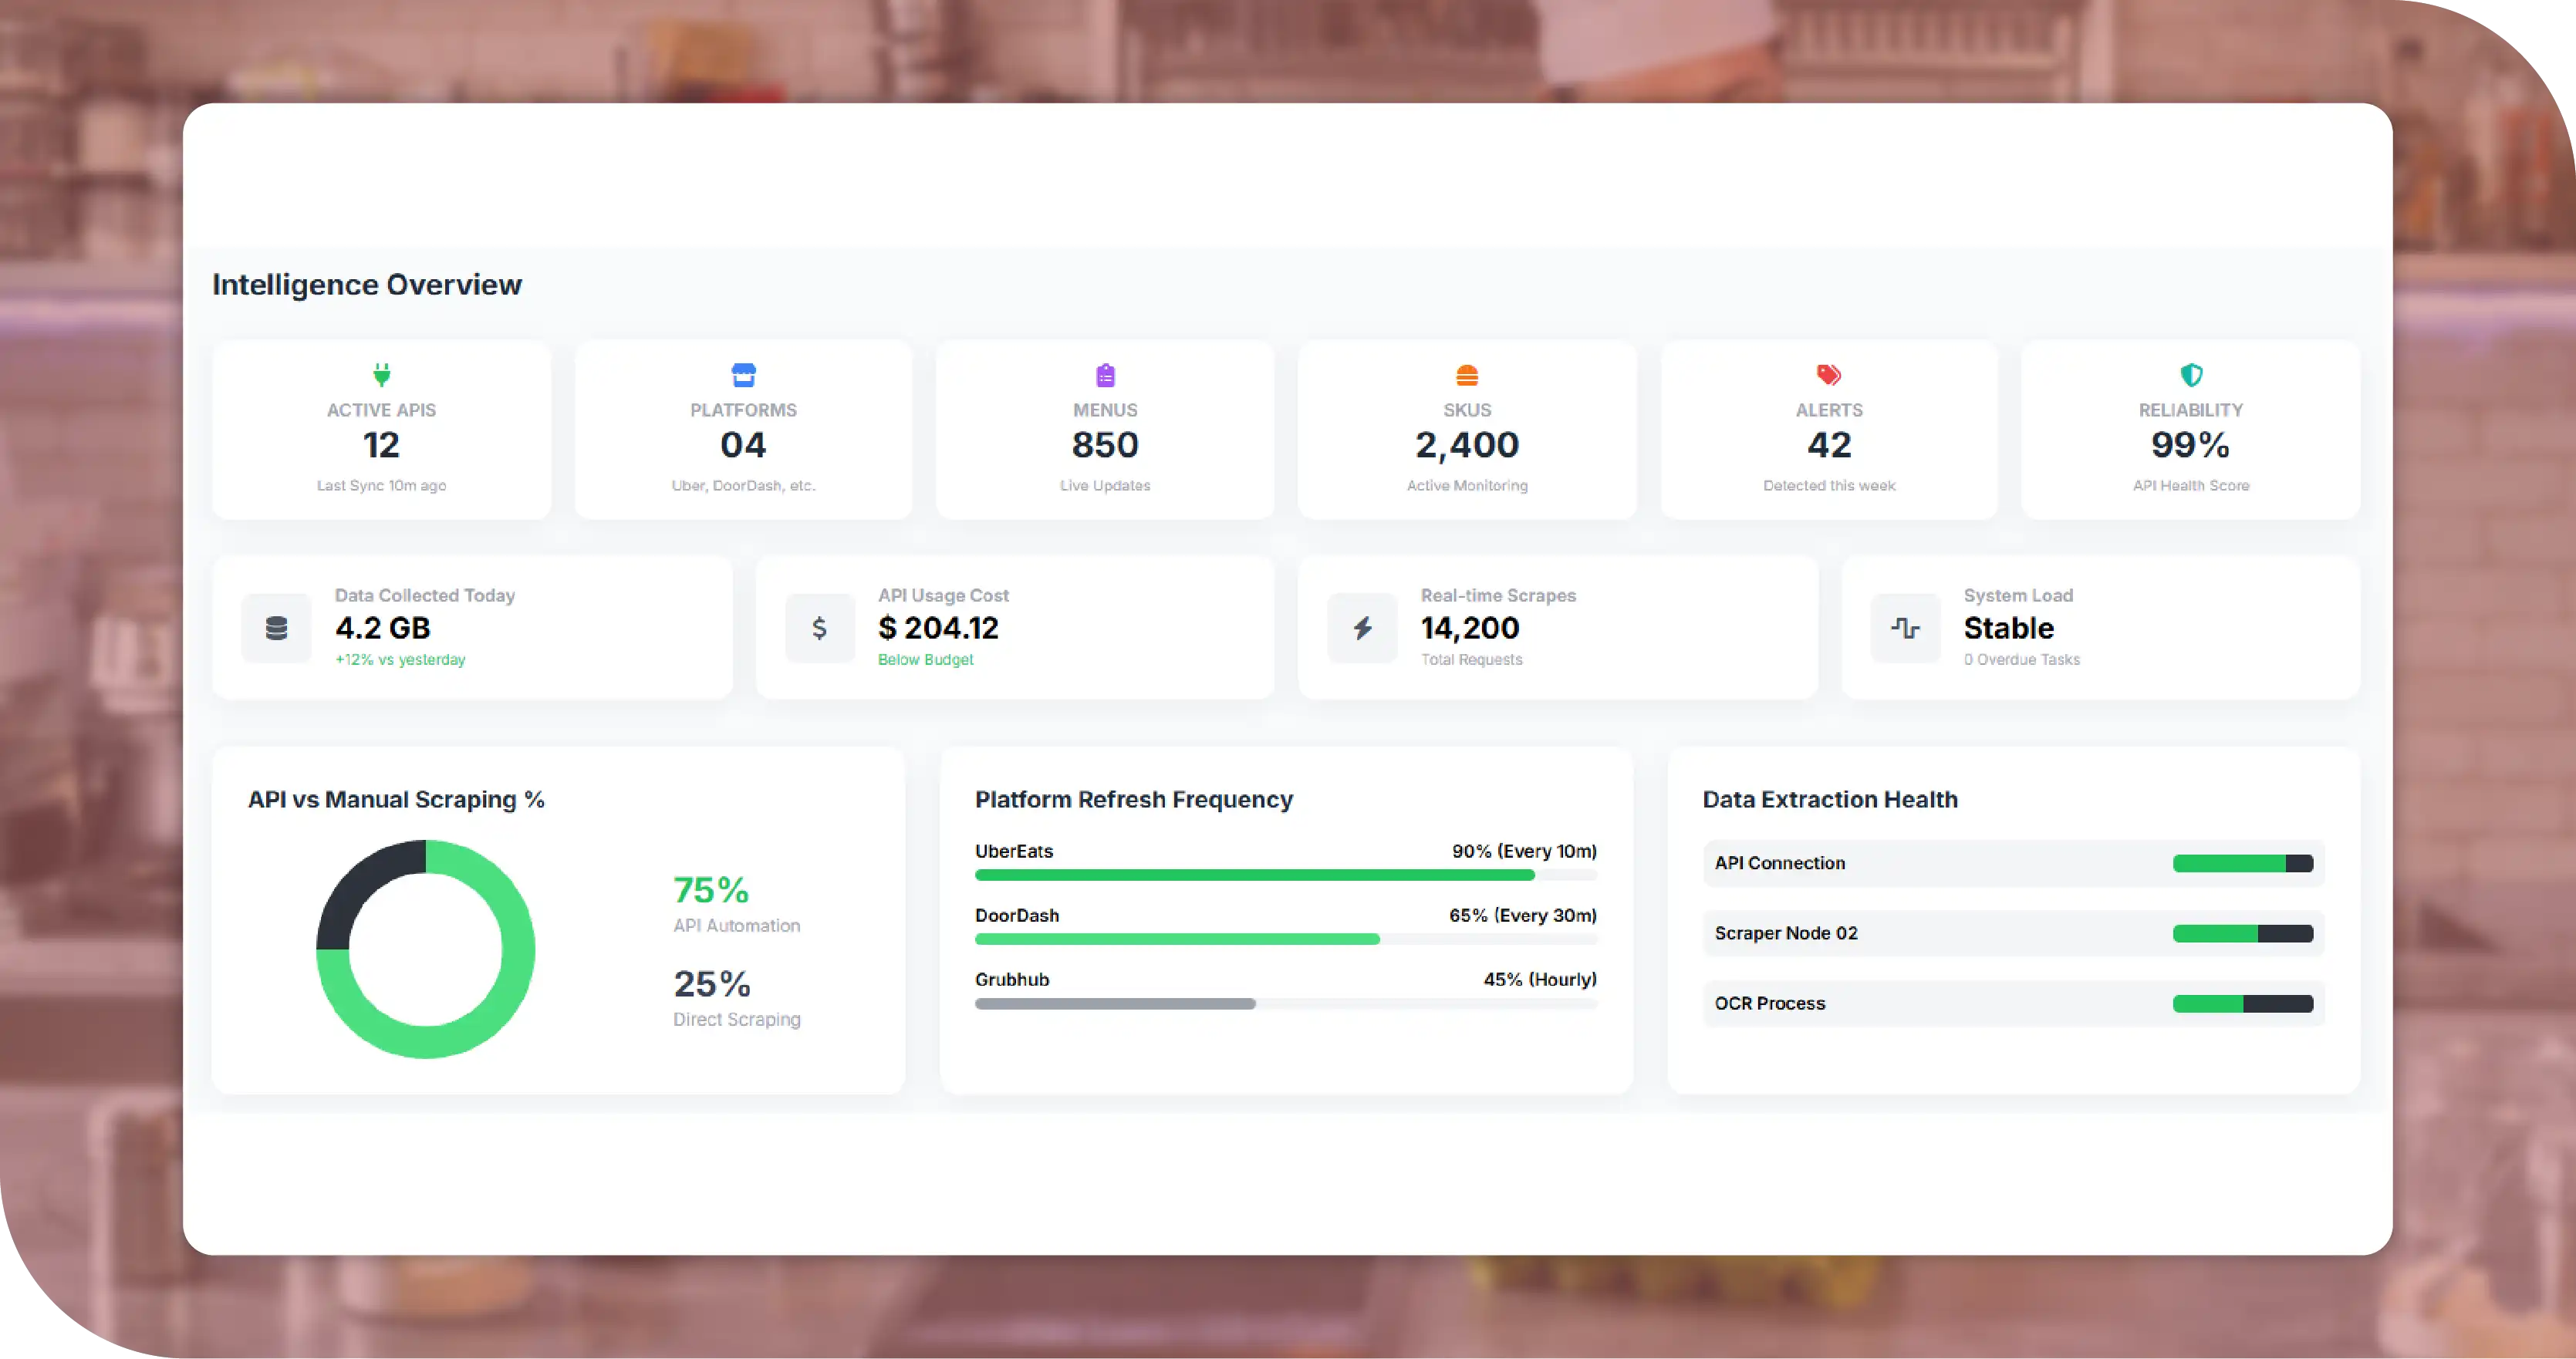Click the blue storefront Platforms icon

(743, 375)
